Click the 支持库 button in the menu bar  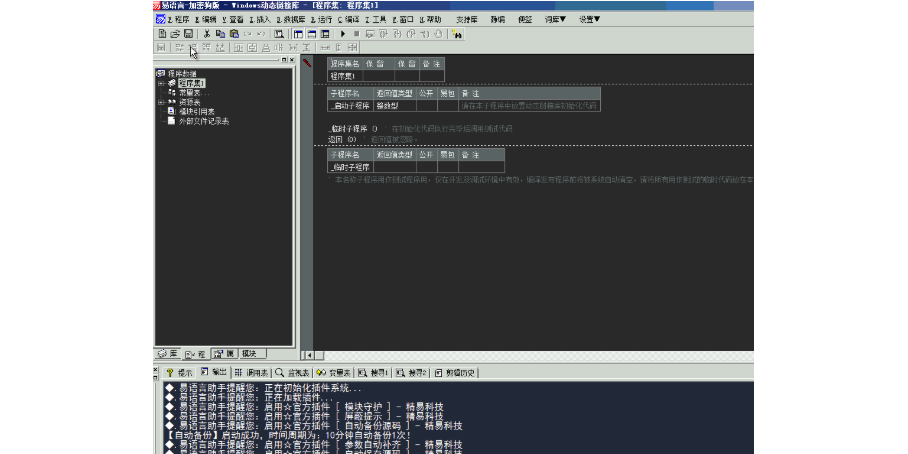[466, 19]
